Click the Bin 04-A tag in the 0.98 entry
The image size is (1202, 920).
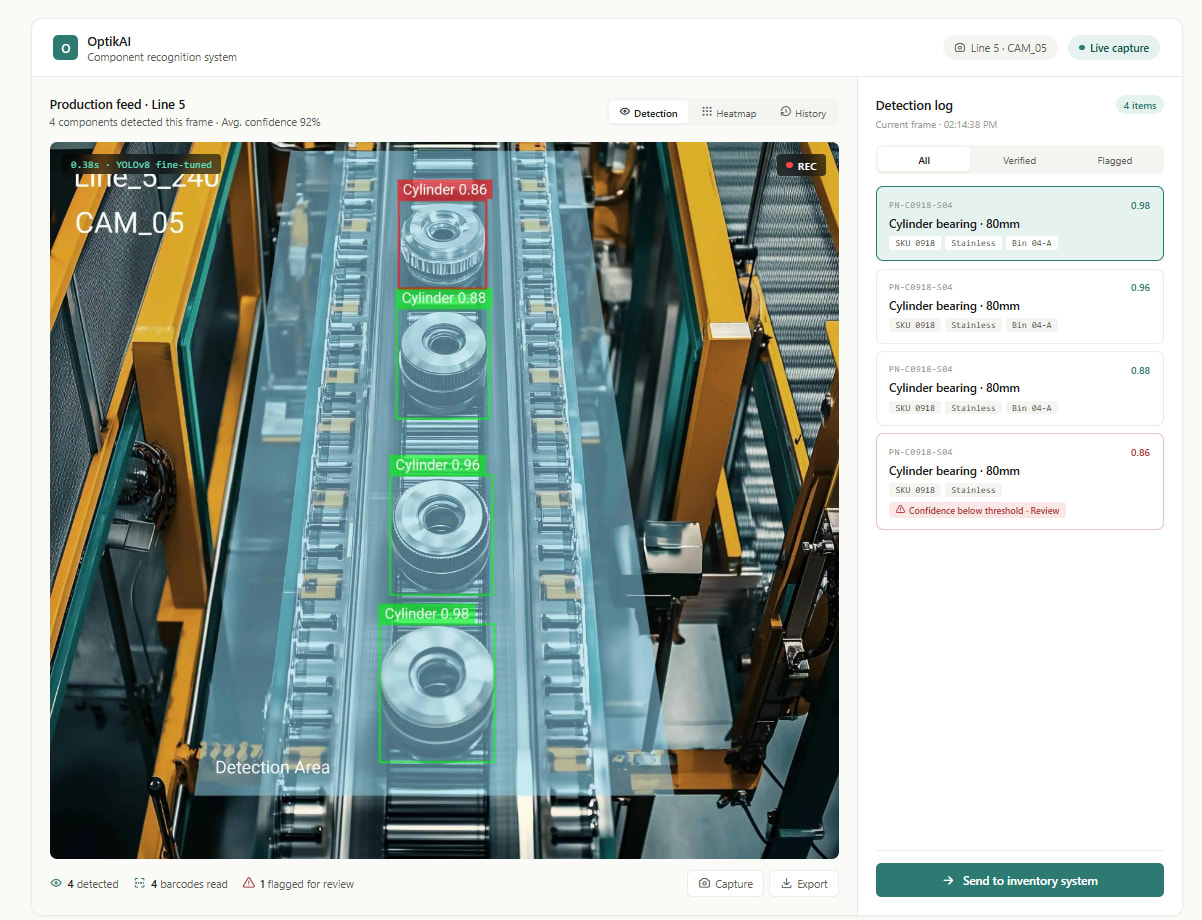tap(1034, 243)
